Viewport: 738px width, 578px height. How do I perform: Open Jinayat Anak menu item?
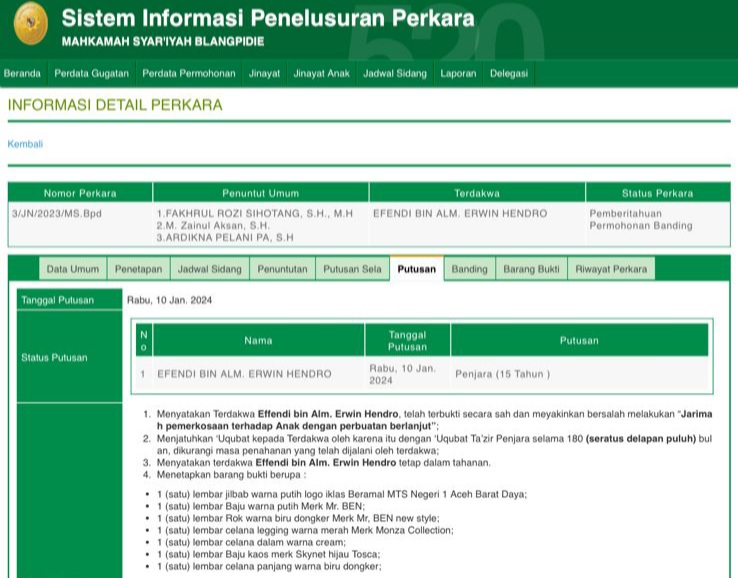tap(321, 74)
